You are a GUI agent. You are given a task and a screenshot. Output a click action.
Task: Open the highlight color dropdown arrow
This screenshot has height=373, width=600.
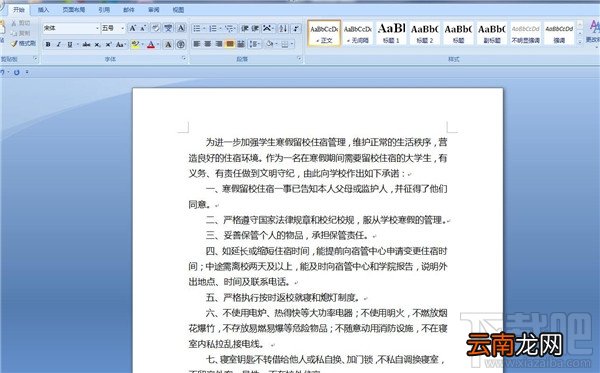coord(142,44)
